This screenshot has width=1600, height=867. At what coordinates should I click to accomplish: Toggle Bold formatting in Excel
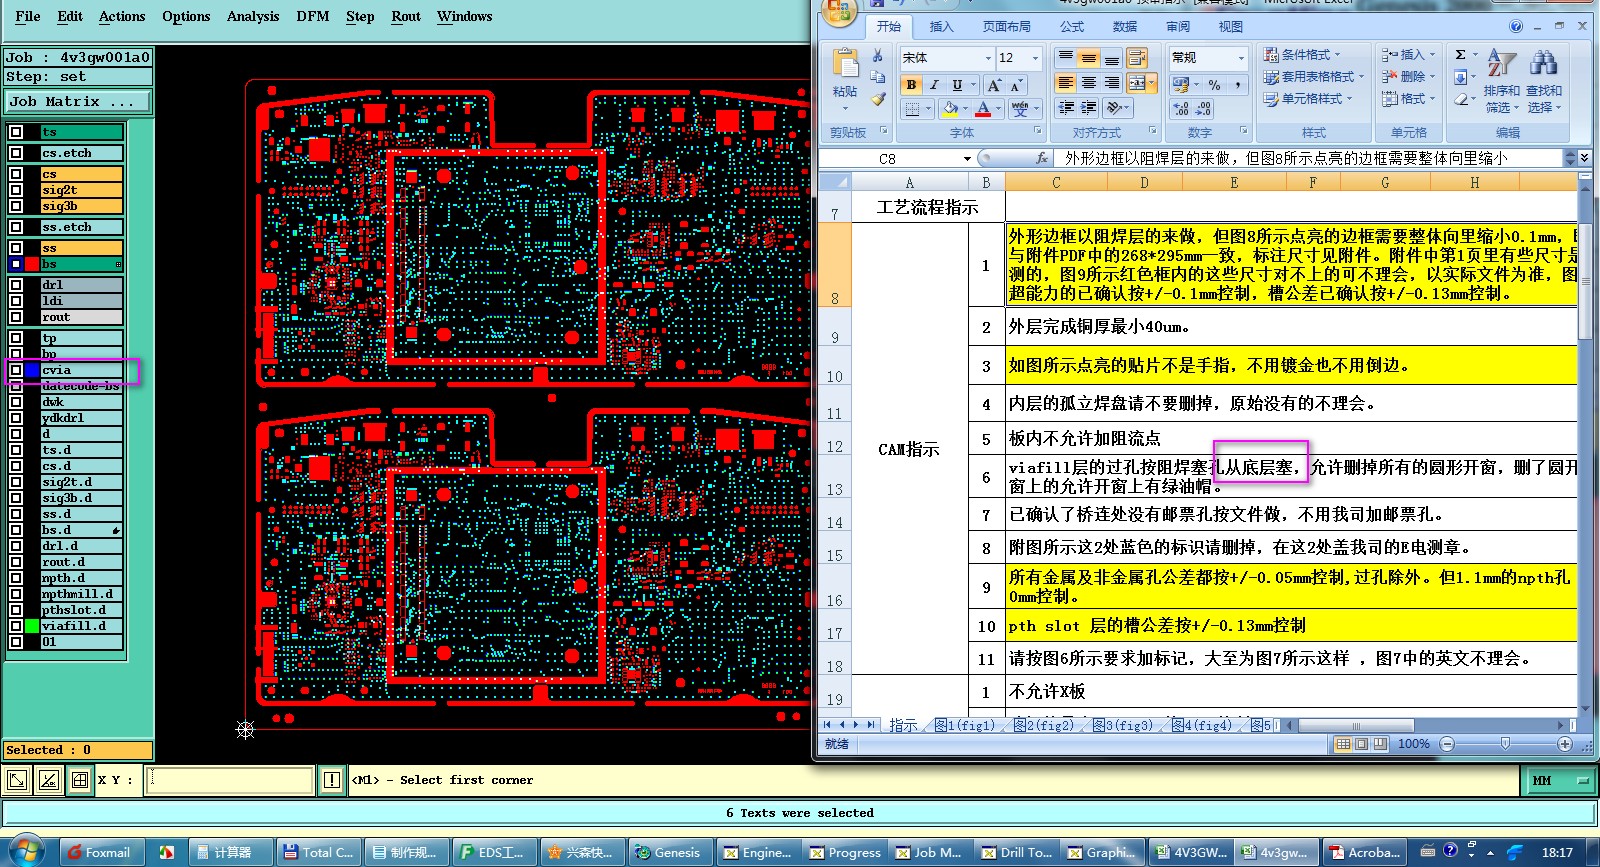click(911, 85)
